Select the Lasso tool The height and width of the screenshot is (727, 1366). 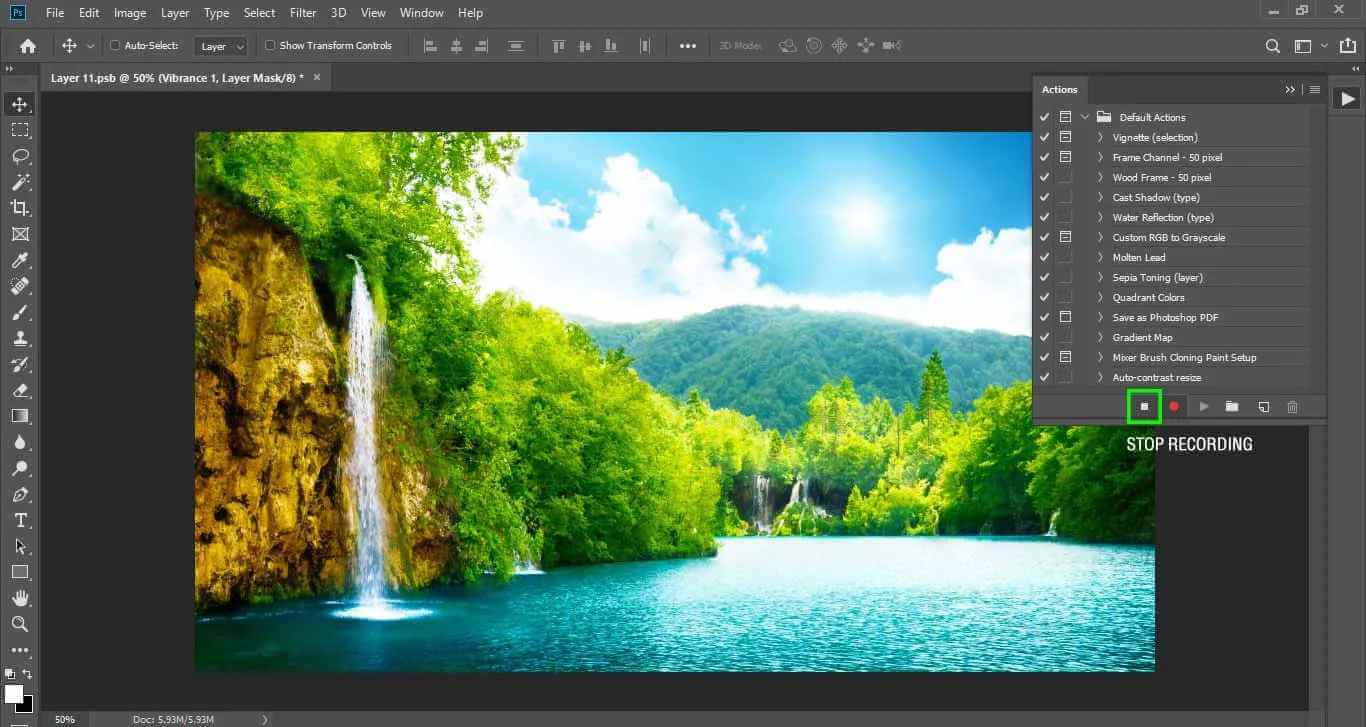point(20,157)
